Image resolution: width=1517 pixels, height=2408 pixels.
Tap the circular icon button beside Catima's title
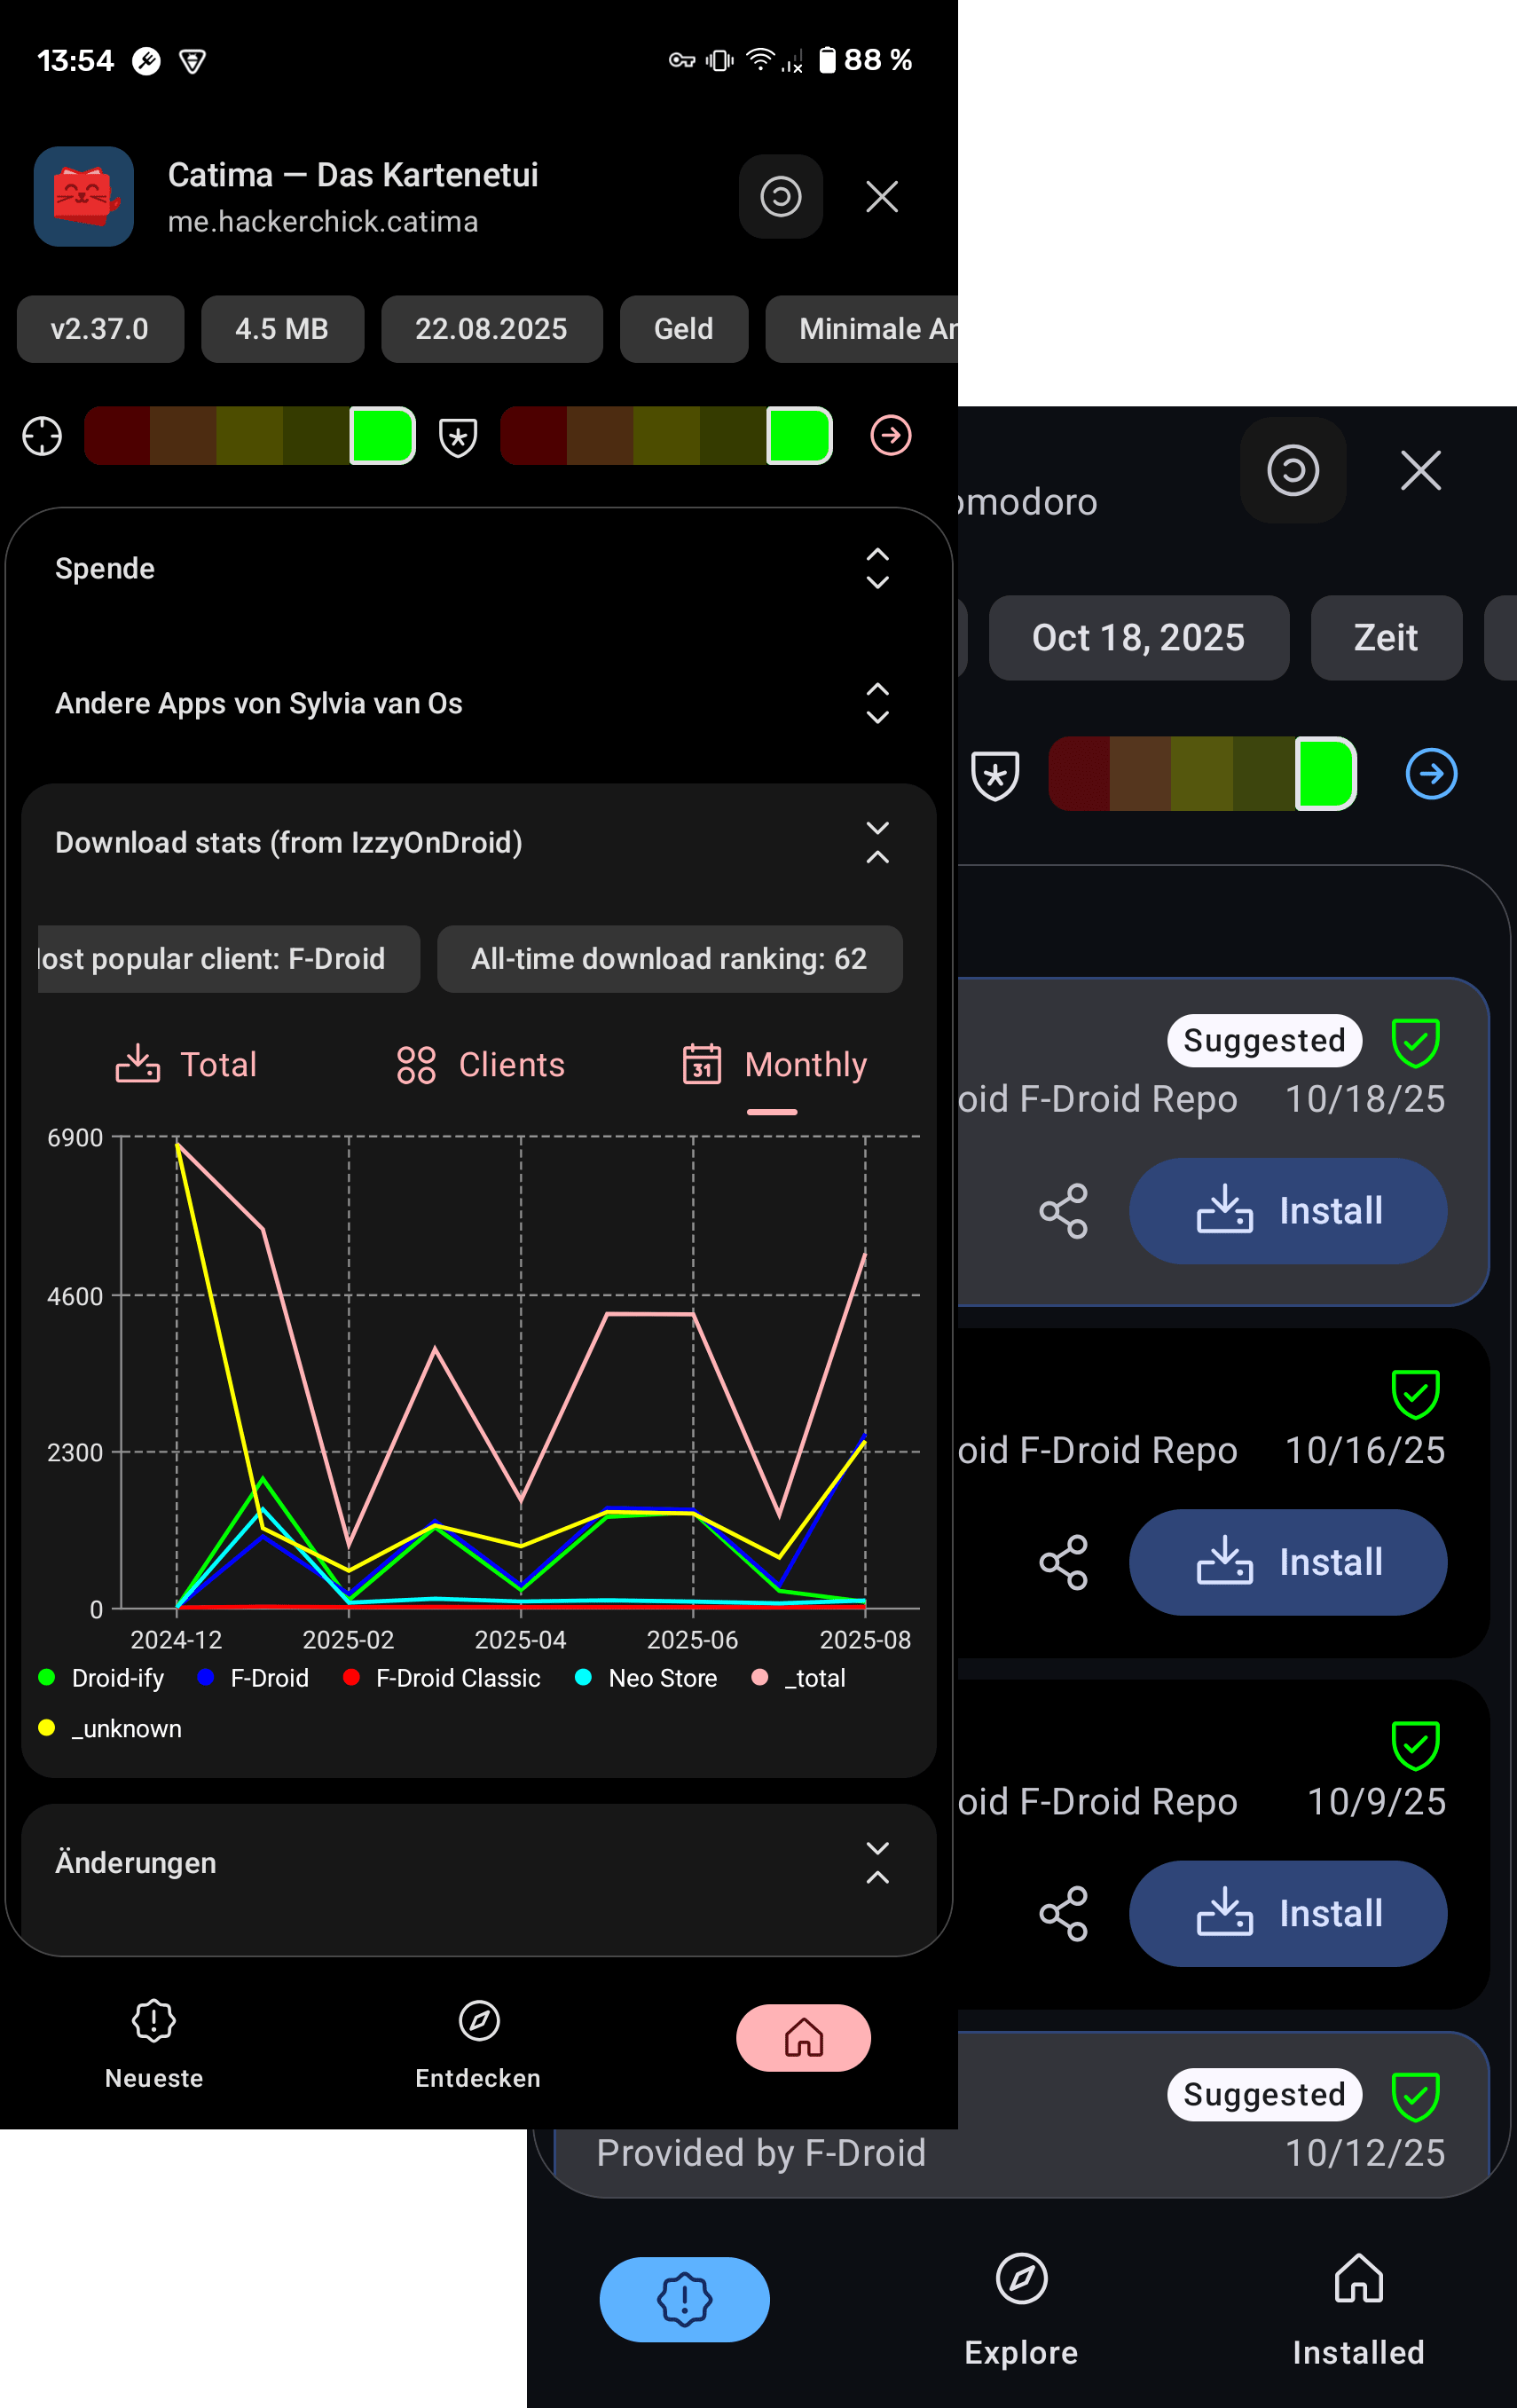[x=780, y=196]
